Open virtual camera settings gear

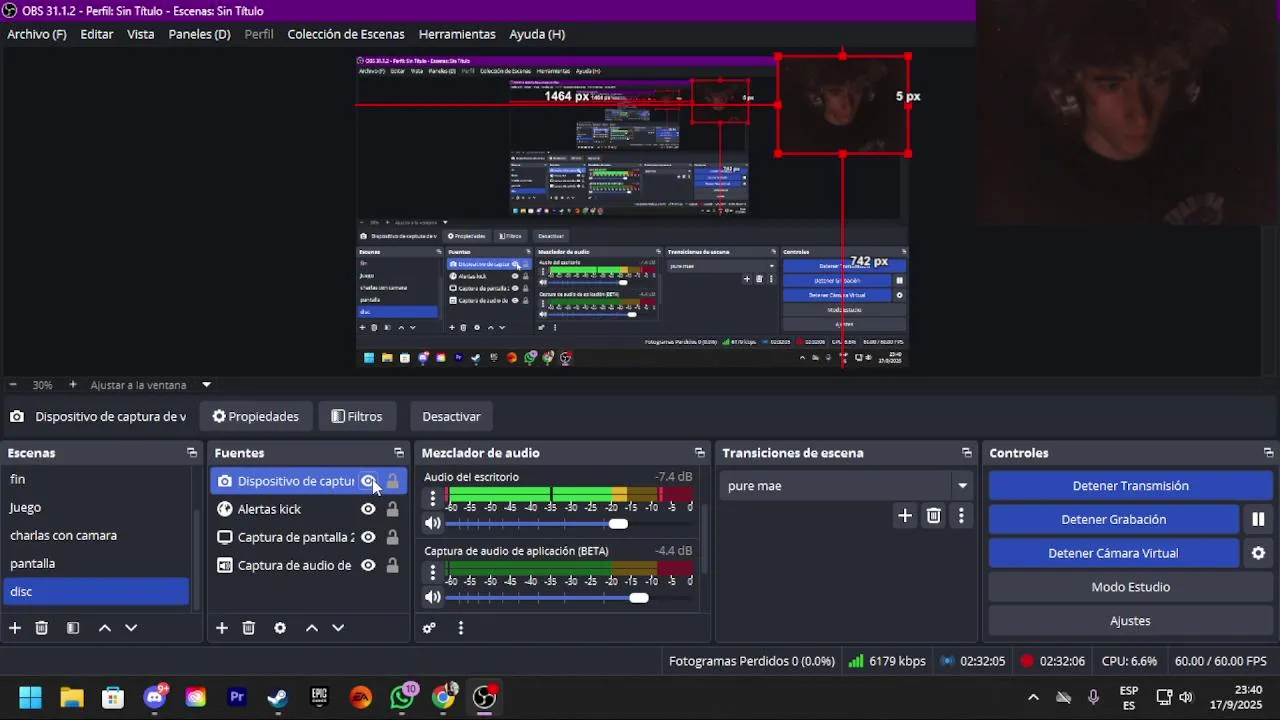1258,553
